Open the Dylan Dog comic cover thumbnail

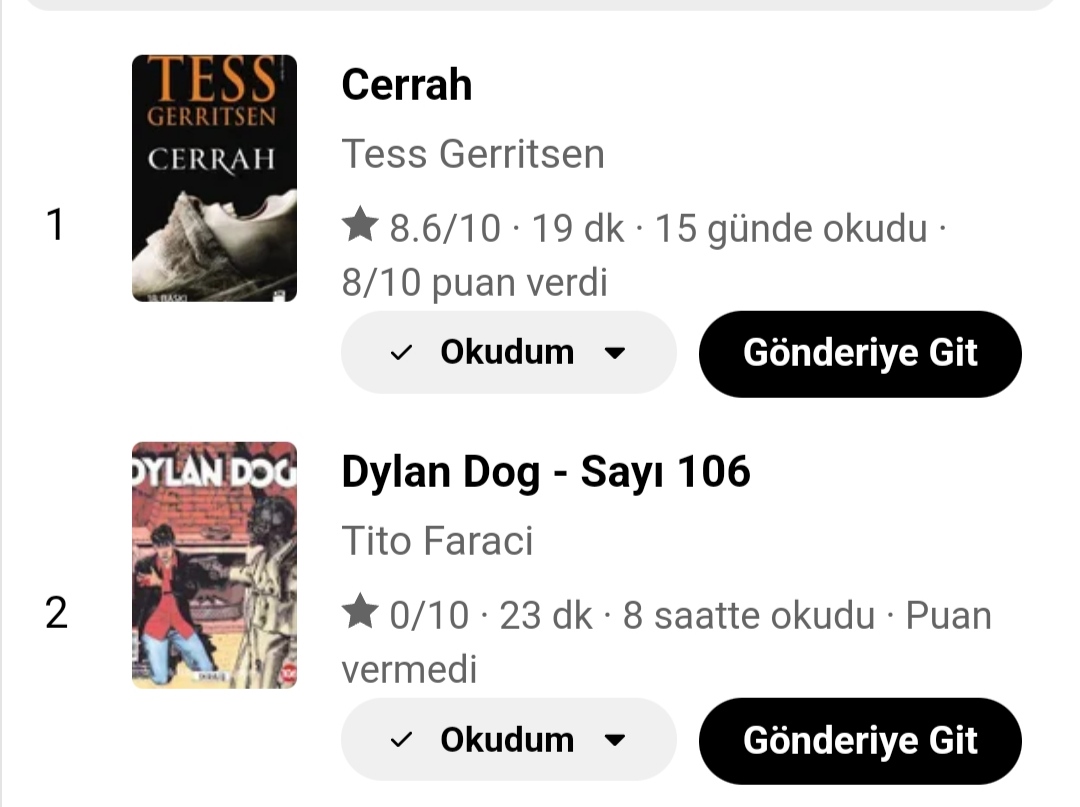(x=214, y=565)
